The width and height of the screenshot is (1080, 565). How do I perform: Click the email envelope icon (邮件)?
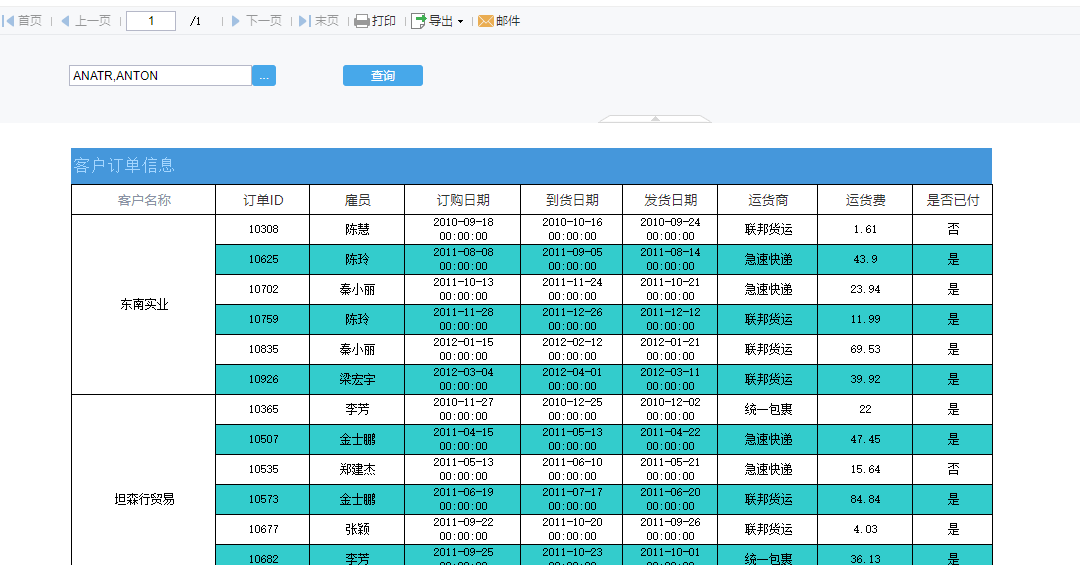click(x=486, y=21)
